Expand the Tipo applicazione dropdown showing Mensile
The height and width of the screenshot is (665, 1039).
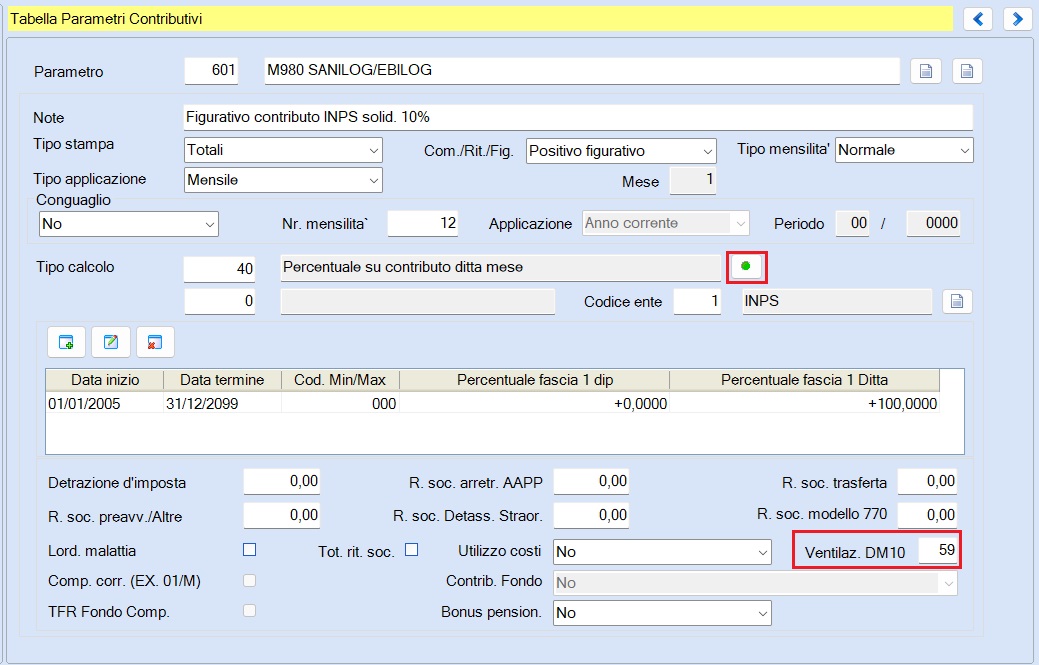[x=283, y=180]
